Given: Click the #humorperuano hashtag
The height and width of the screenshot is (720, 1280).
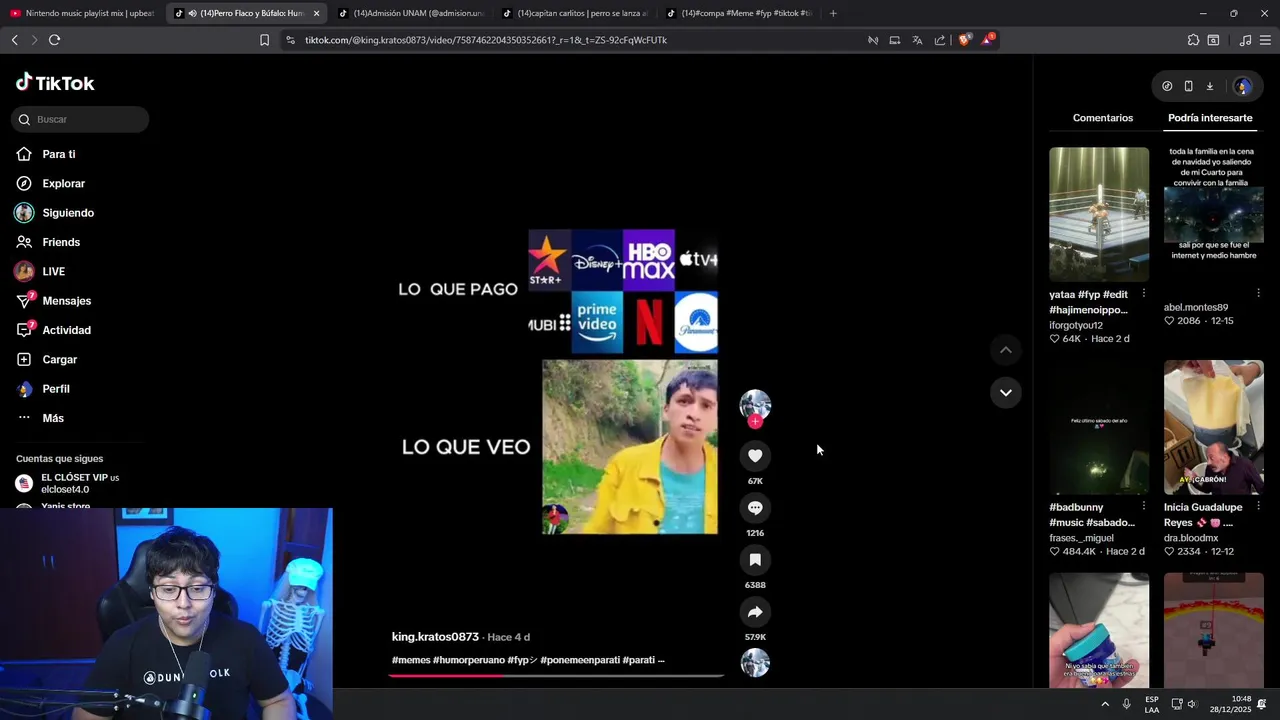Looking at the screenshot, I should click(468, 660).
